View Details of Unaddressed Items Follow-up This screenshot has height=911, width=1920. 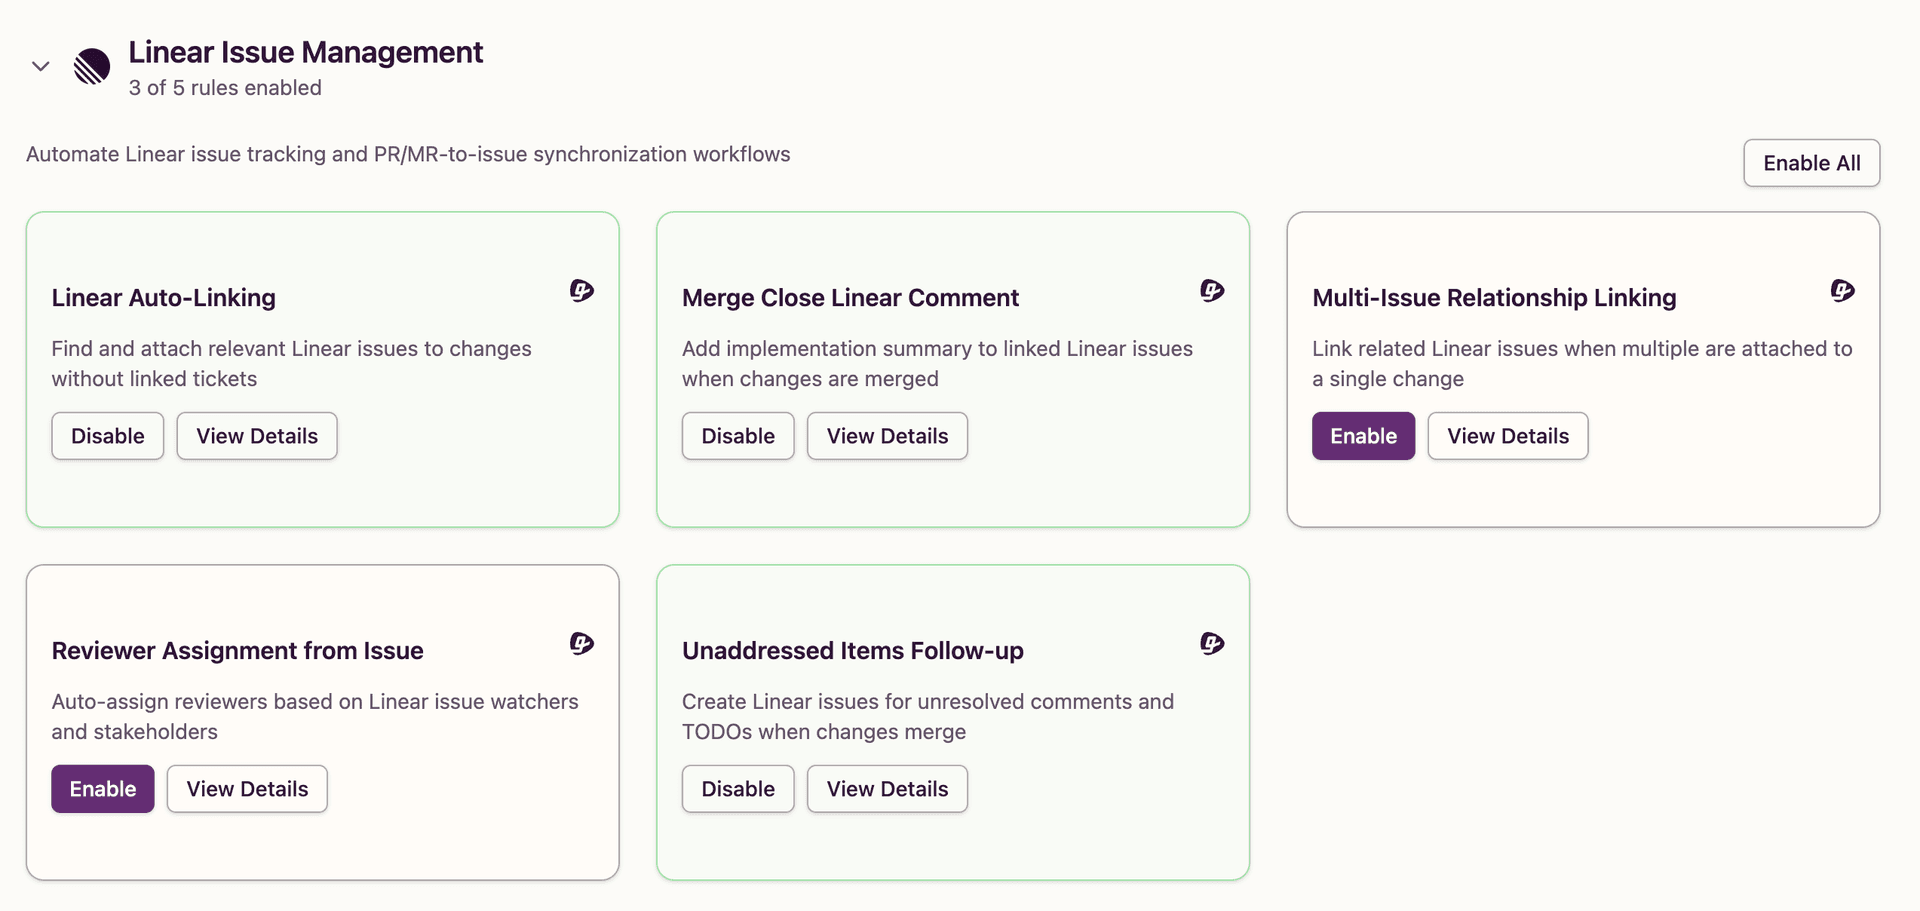886,789
